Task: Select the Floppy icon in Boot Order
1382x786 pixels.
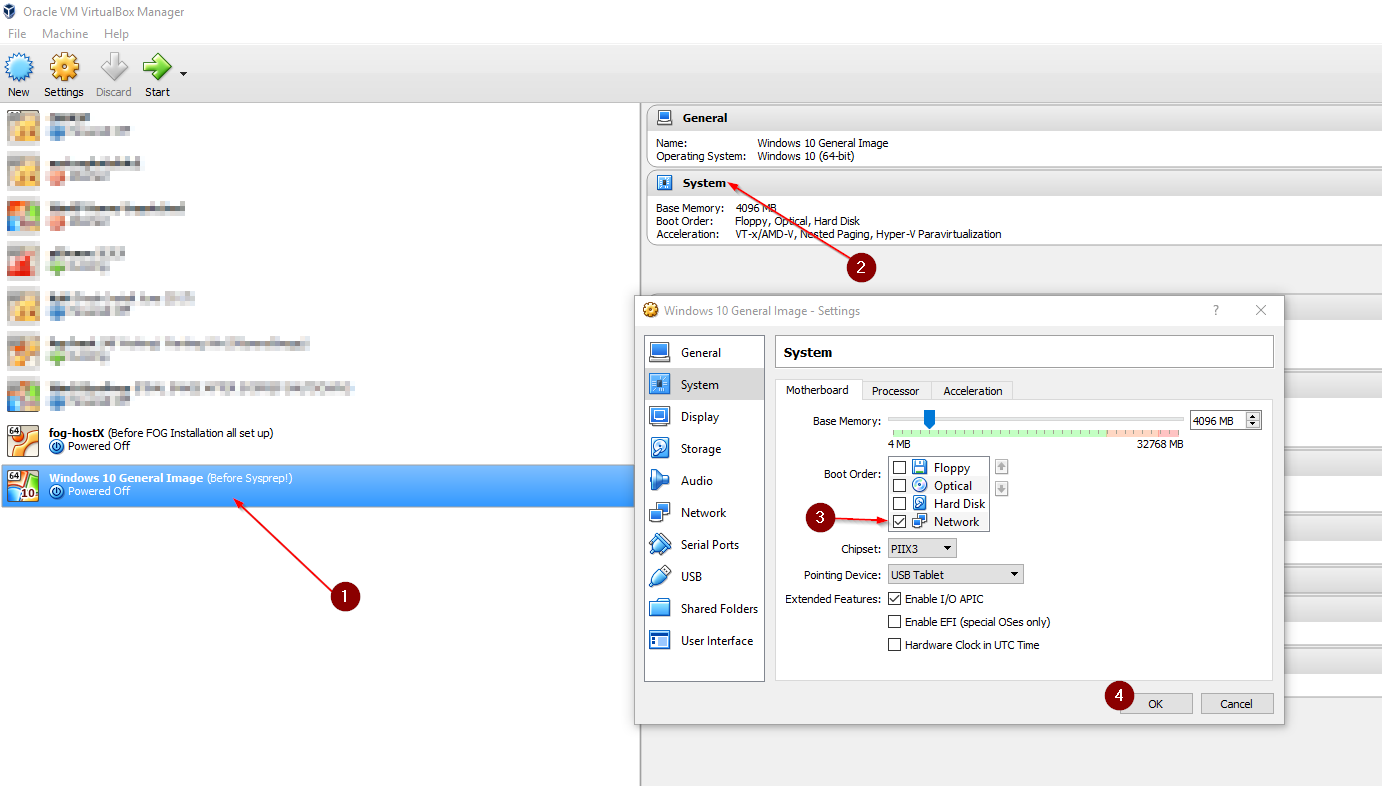Action: tap(920, 468)
